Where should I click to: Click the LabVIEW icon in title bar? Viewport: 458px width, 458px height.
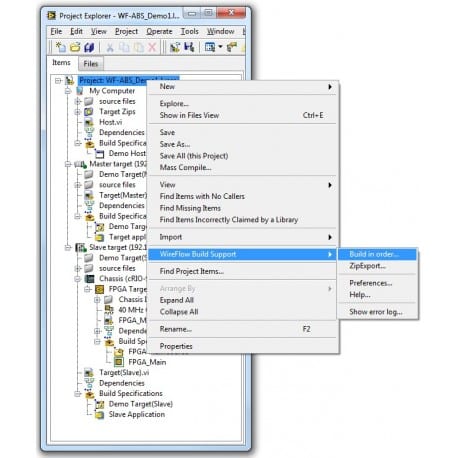tap(52, 15)
